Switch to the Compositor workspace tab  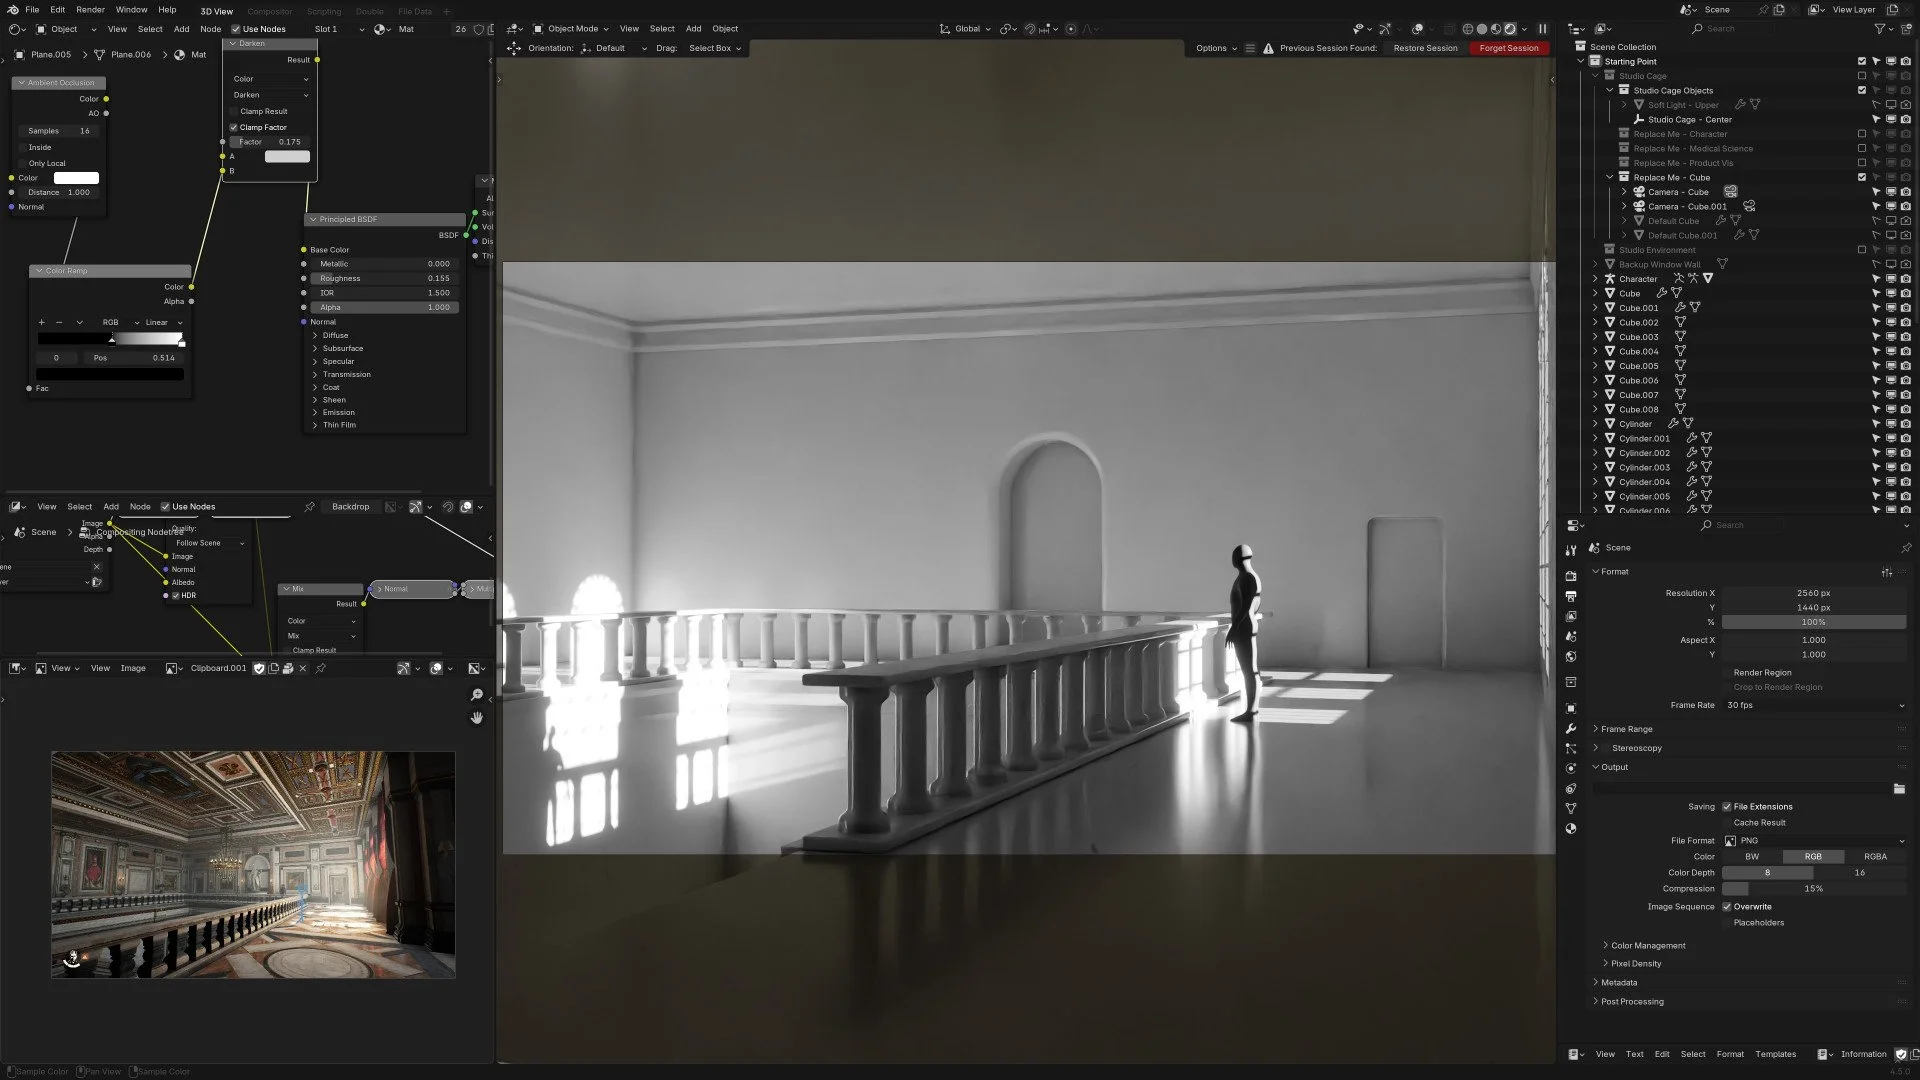(x=269, y=12)
